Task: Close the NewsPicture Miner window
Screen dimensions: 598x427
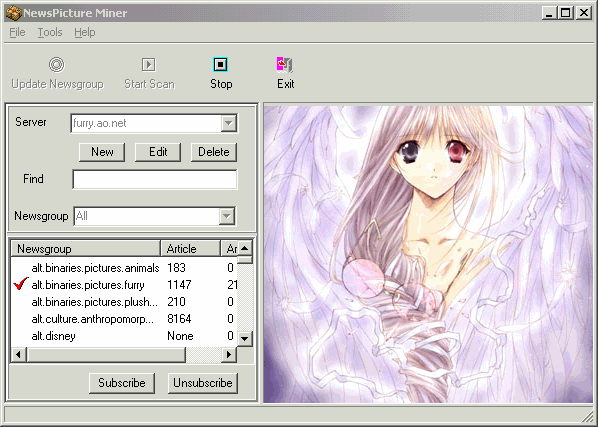Action: (x=584, y=13)
